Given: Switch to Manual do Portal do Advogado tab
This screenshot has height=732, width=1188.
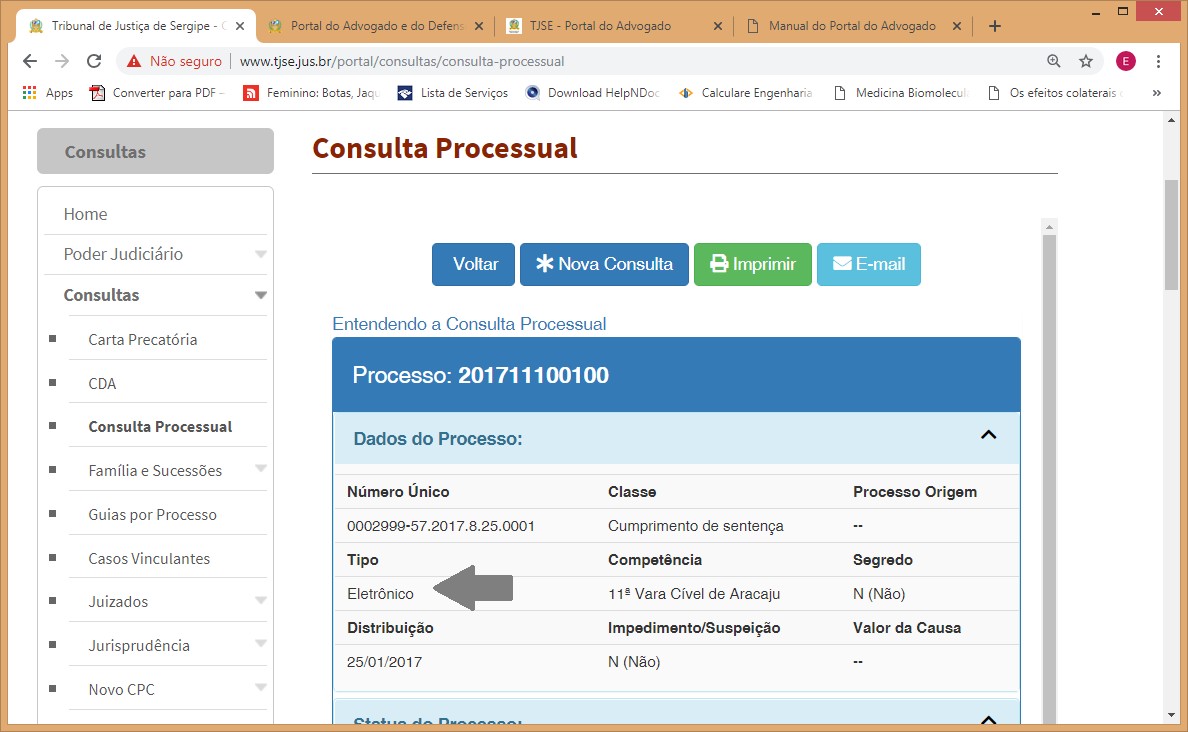Looking at the screenshot, I should 851,26.
